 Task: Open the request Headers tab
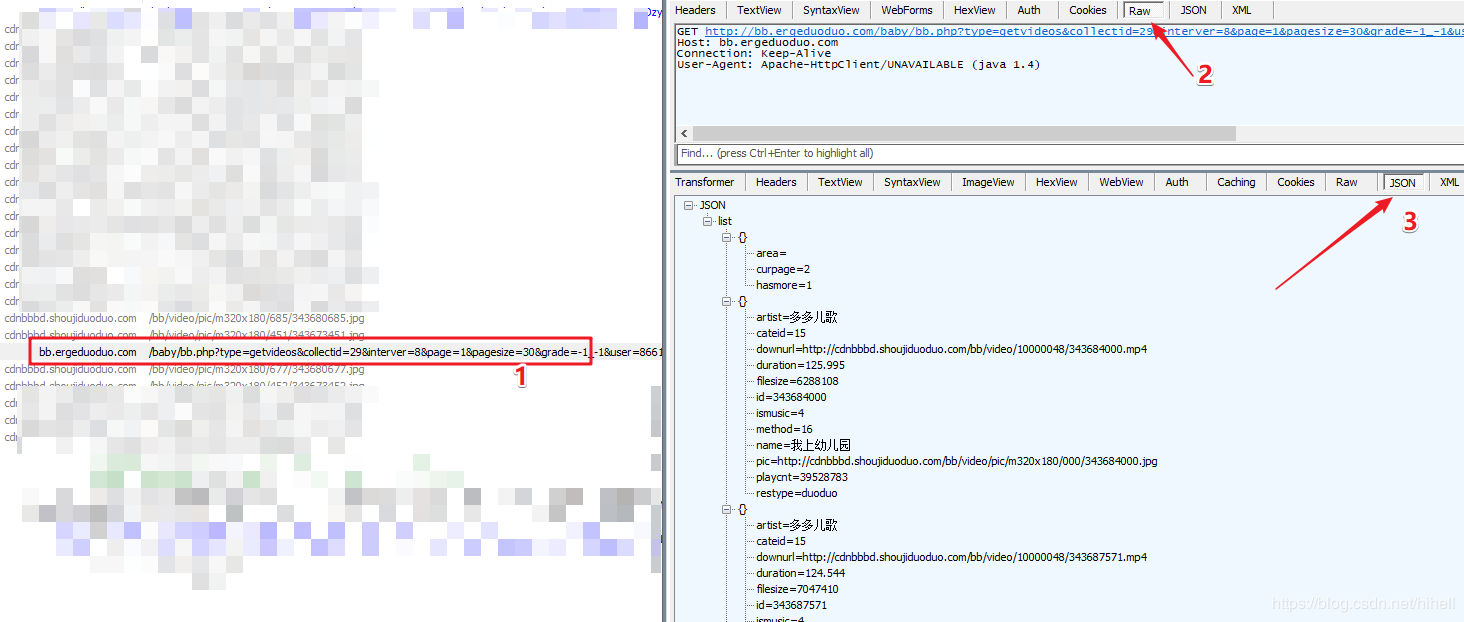coord(695,10)
